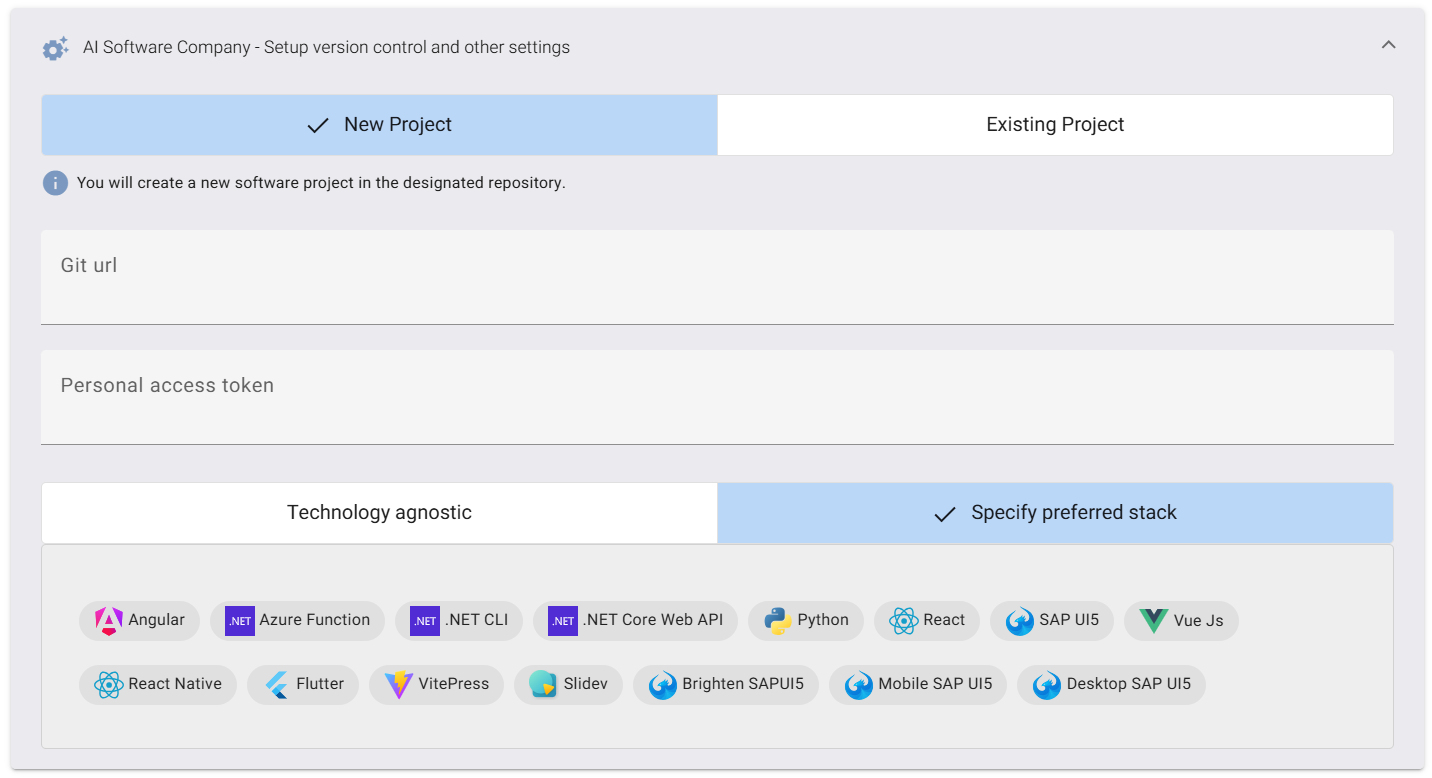The image size is (1432, 778).
Task: Switch to Technology agnostic mode
Action: point(379,513)
